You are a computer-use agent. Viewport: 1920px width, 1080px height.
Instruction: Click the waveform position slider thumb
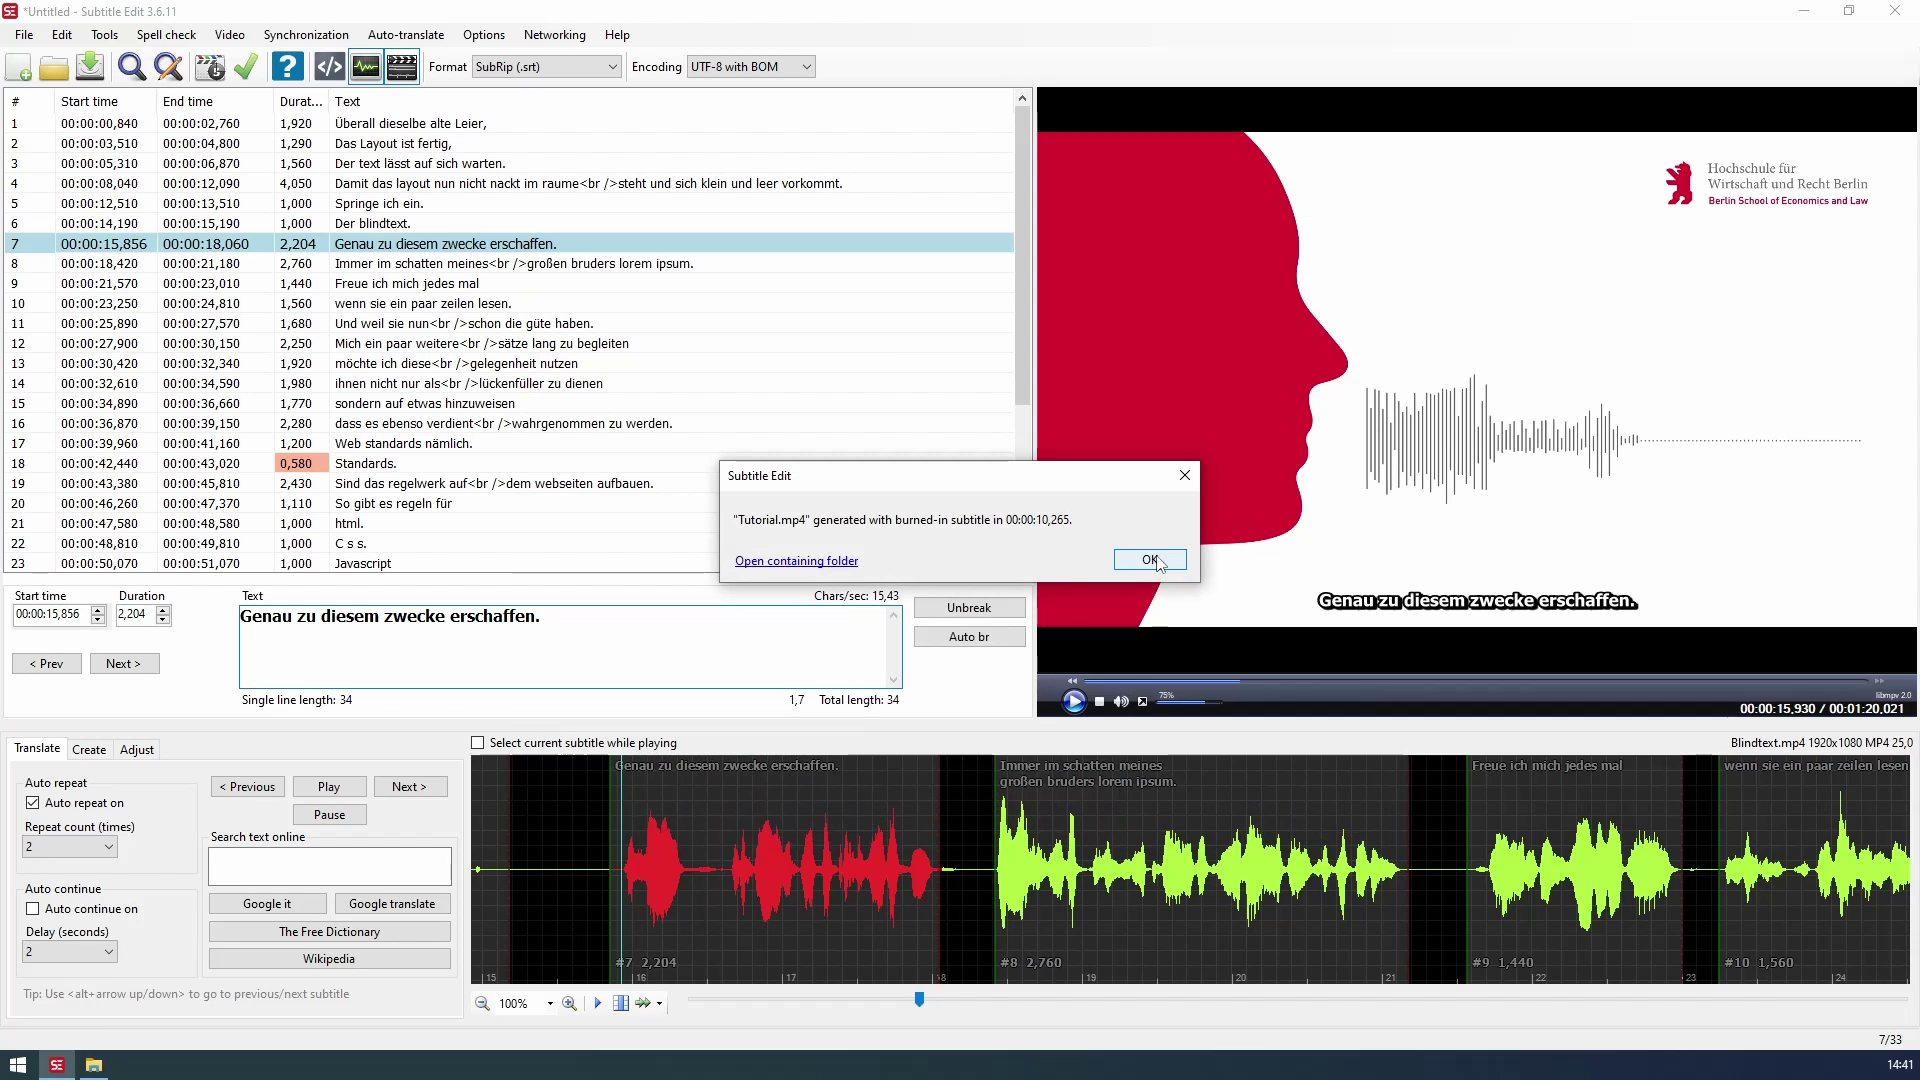coord(919,999)
